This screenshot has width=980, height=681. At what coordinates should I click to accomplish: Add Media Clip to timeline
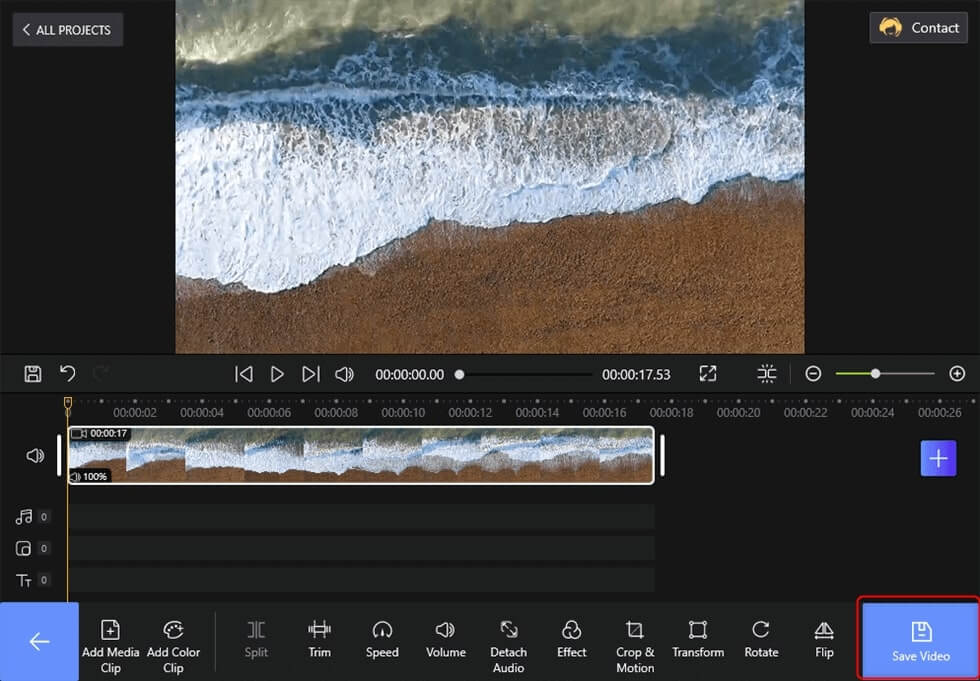(x=111, y=647)
